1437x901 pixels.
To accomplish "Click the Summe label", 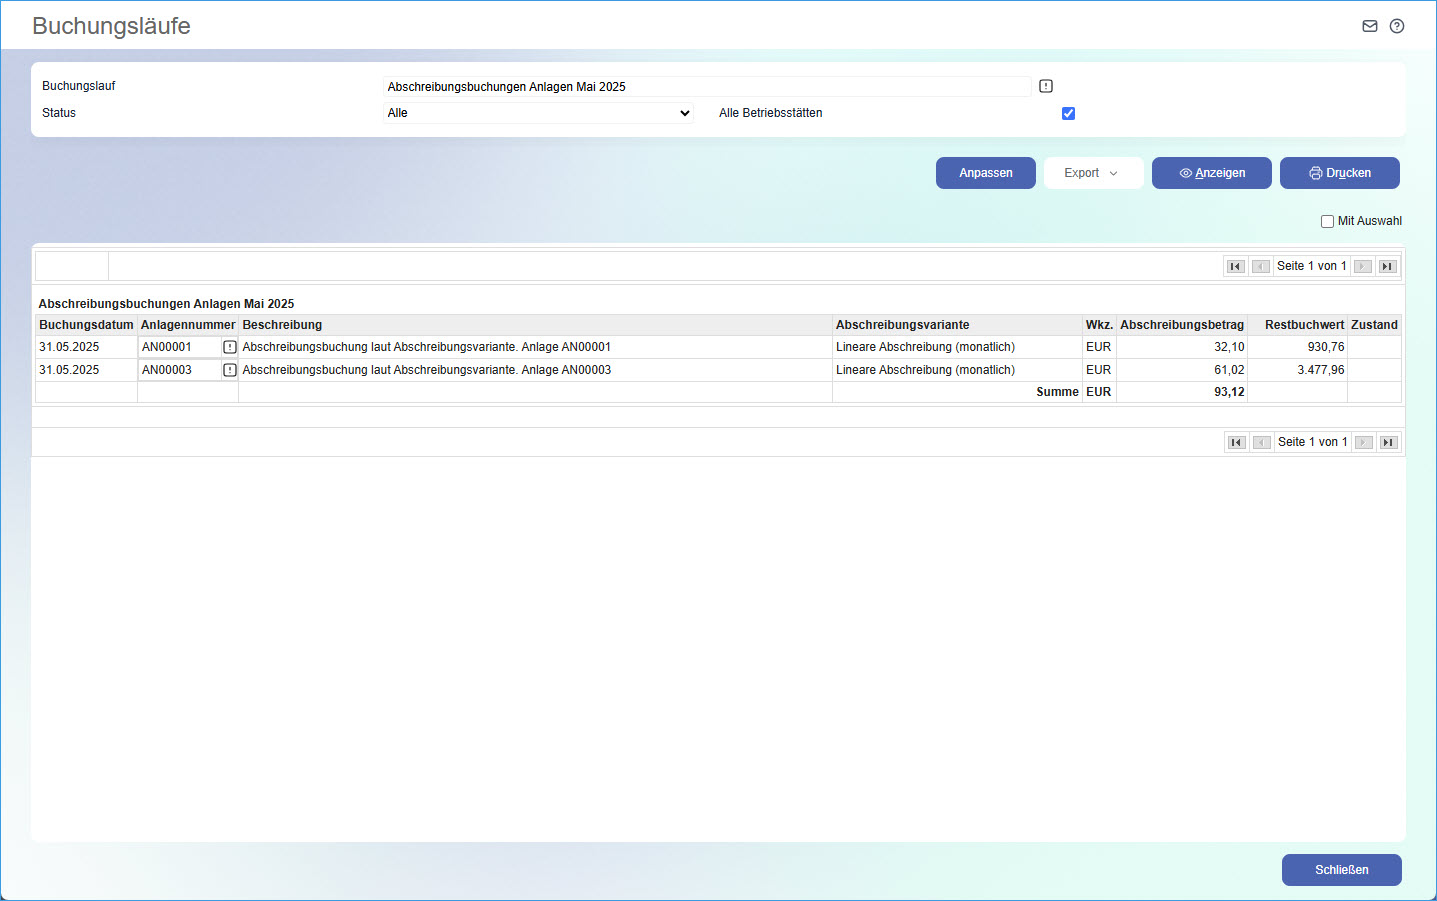I will (x=1057, y=392).
